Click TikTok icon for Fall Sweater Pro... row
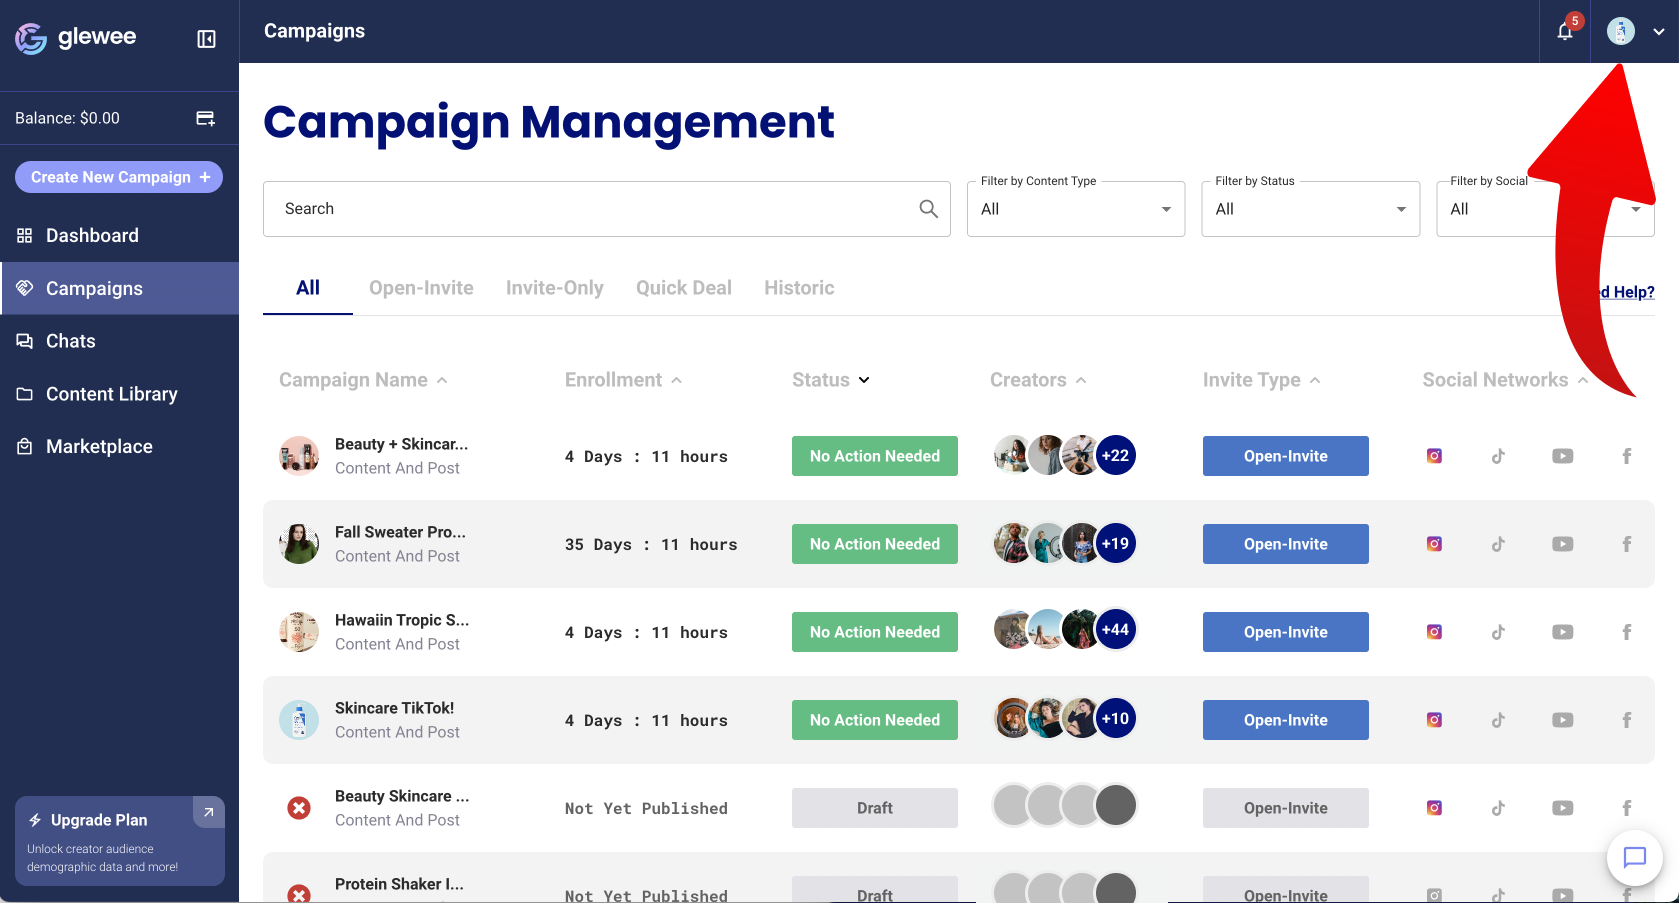The width and height of the screenshot is (1679, 903). point(1498,544)
